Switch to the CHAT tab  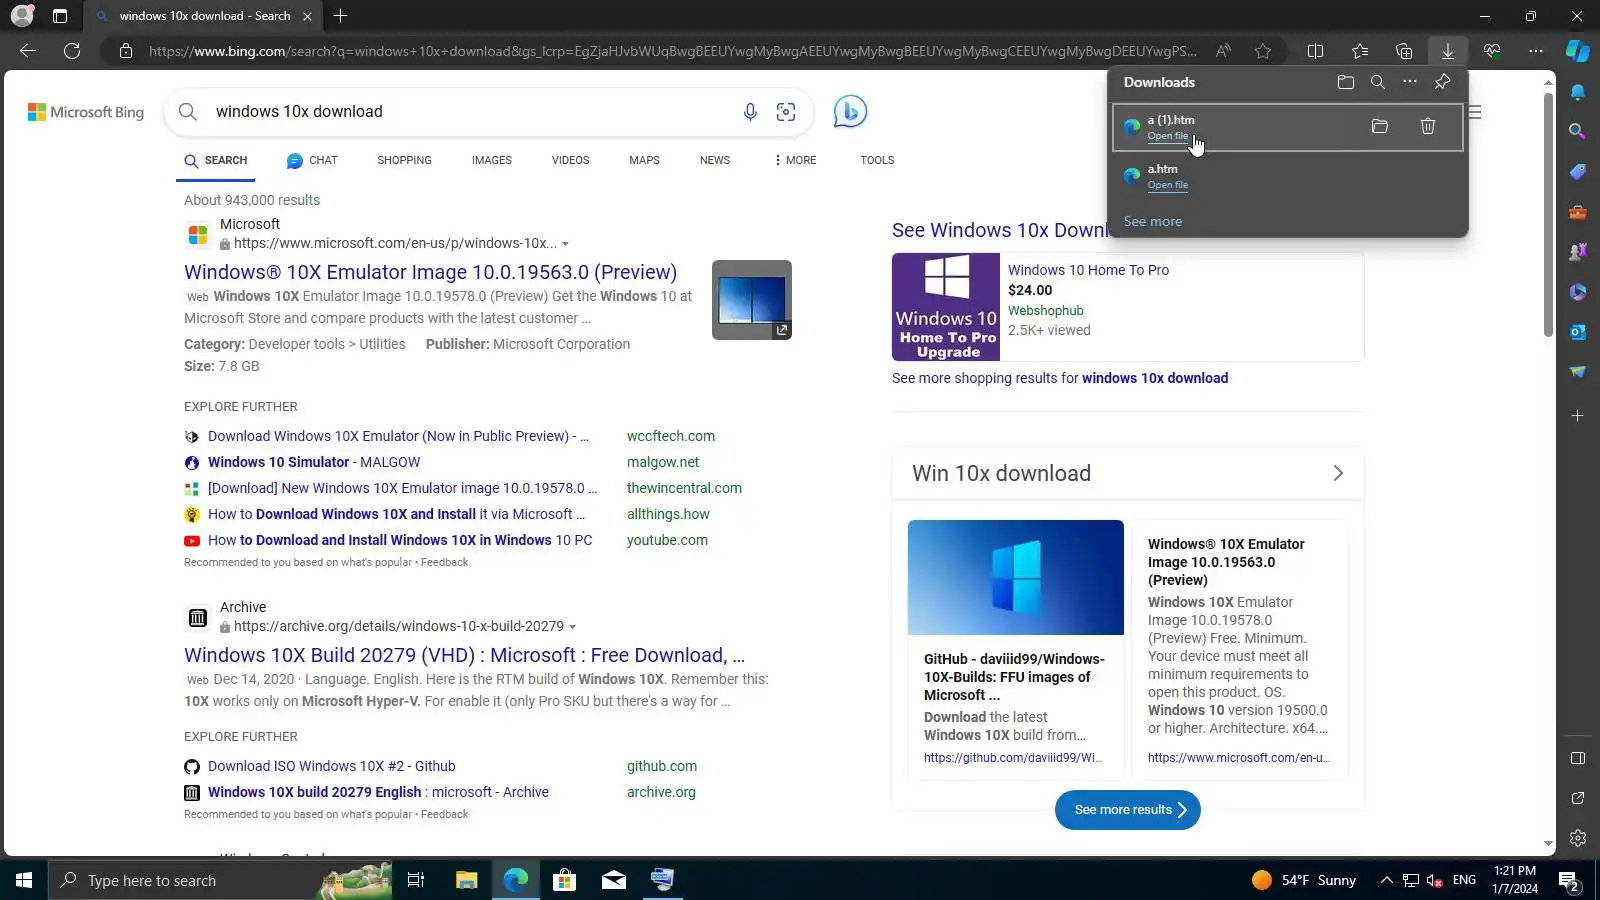(312, 160)
